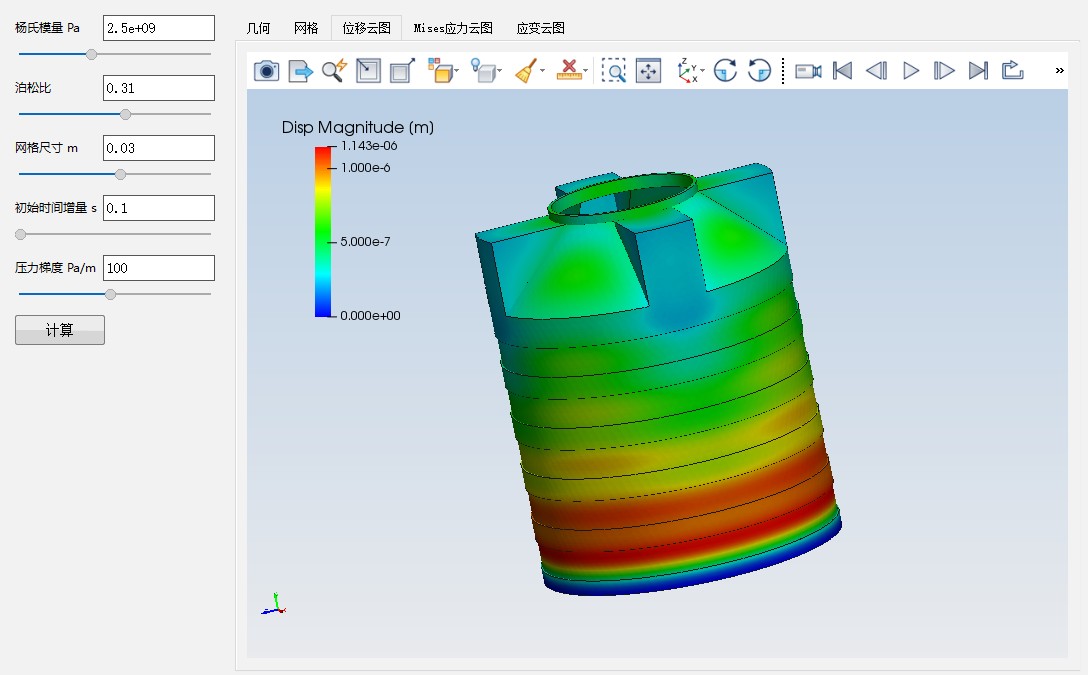
Task: Click the '1.143e-06' legend maximum value
Action: 369,146
